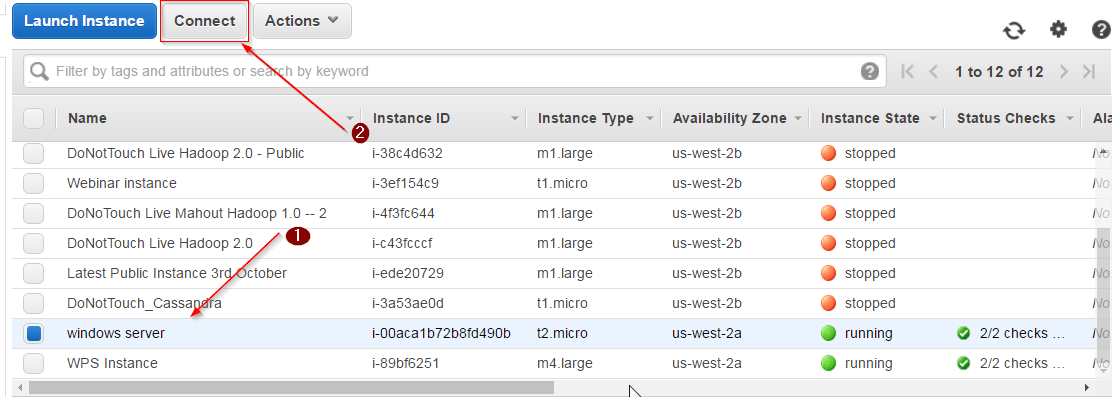Viewport: 1117px width, 397px height.
Task: Check the WPS Instance row checkbox
Action: tap(33, 363)
